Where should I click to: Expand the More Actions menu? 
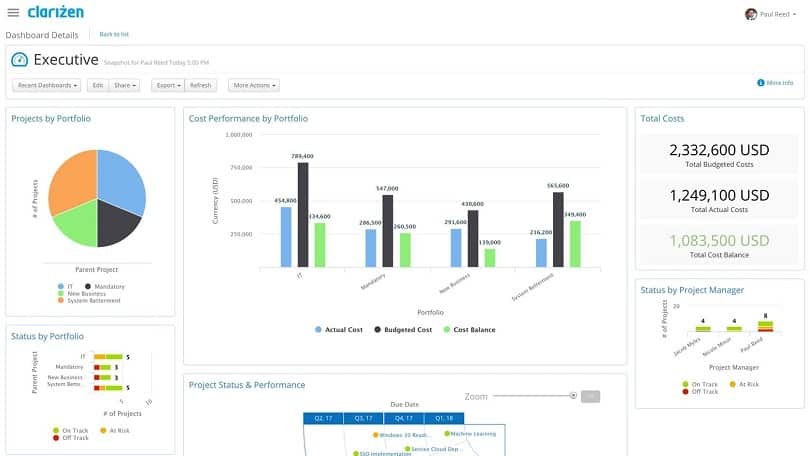click(x=254, y=85)
